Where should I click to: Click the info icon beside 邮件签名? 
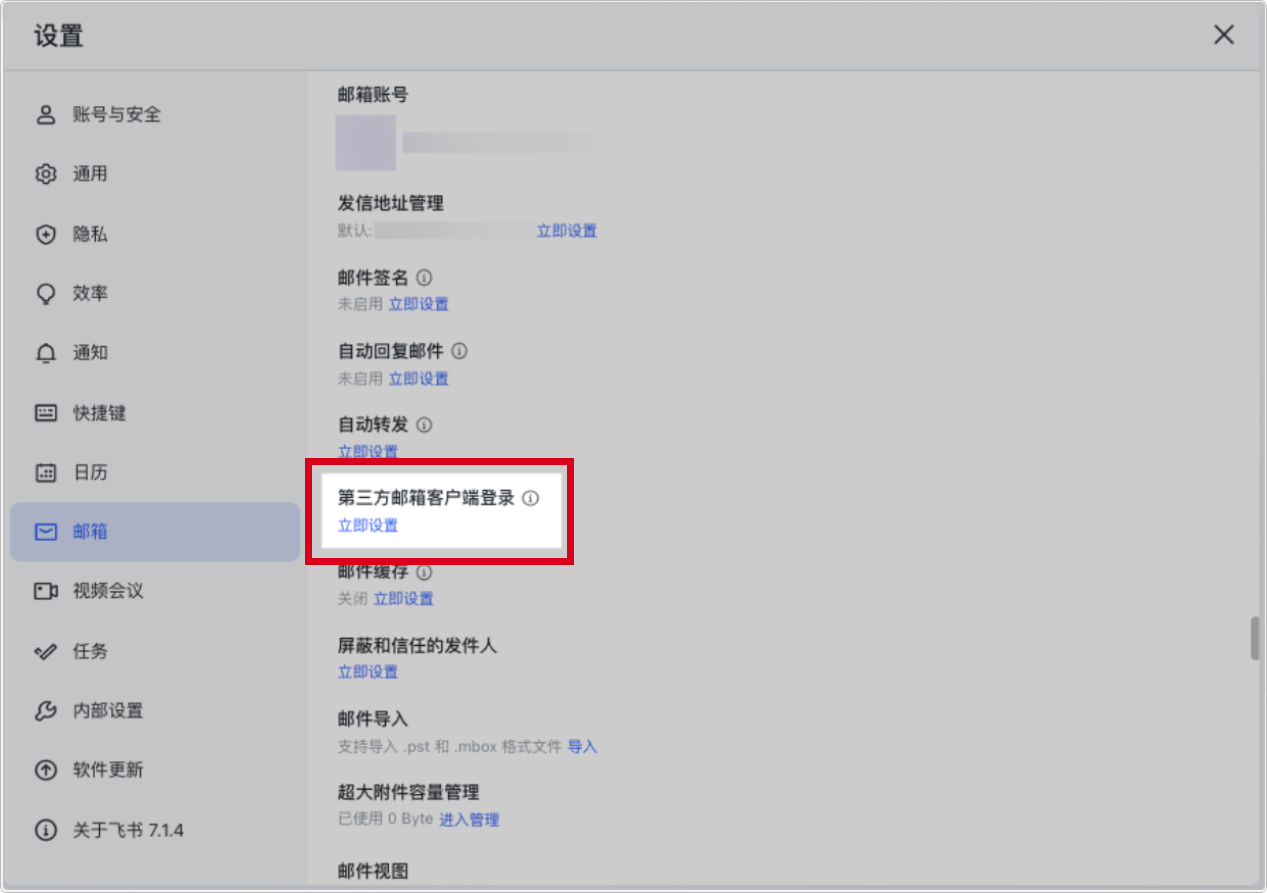(423, 278)
